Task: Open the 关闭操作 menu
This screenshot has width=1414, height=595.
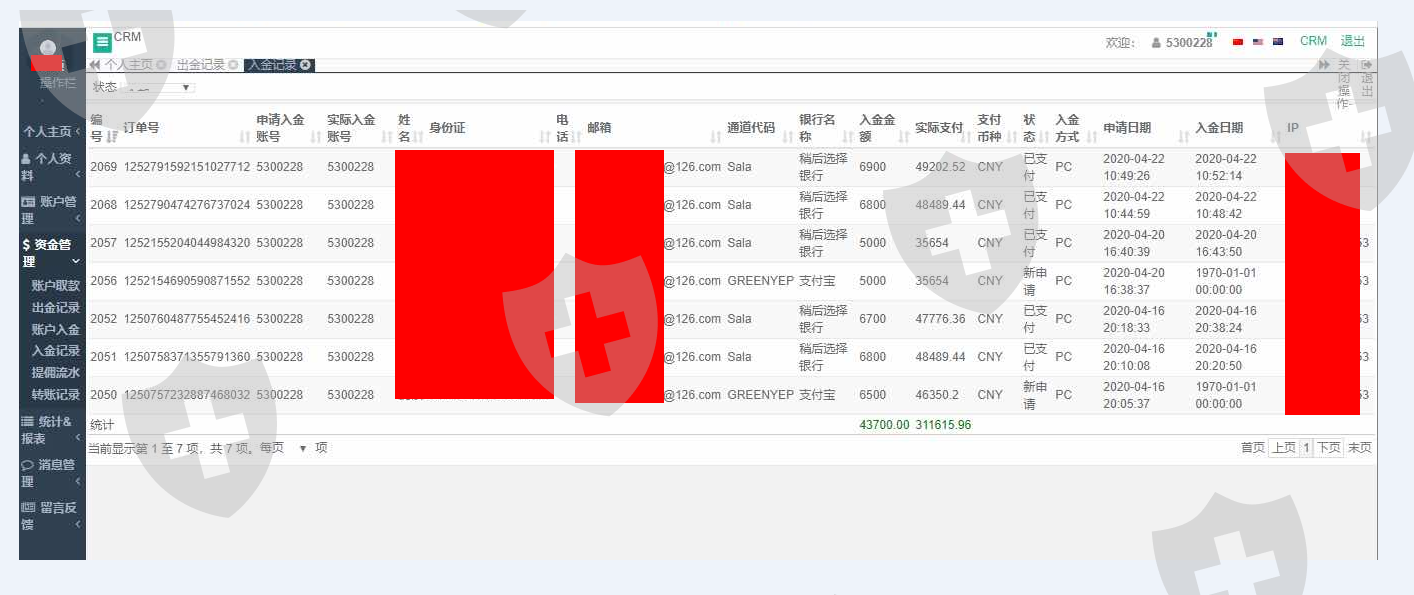Action: point(1344,84)
